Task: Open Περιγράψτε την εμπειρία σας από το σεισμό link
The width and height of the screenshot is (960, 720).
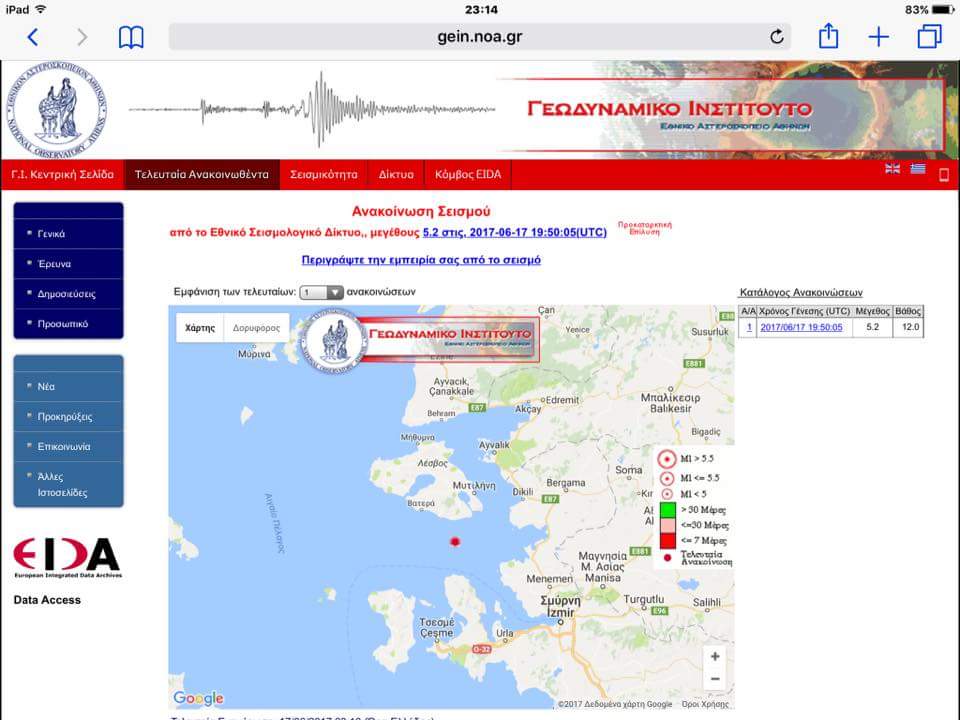Action: point(421,260)
